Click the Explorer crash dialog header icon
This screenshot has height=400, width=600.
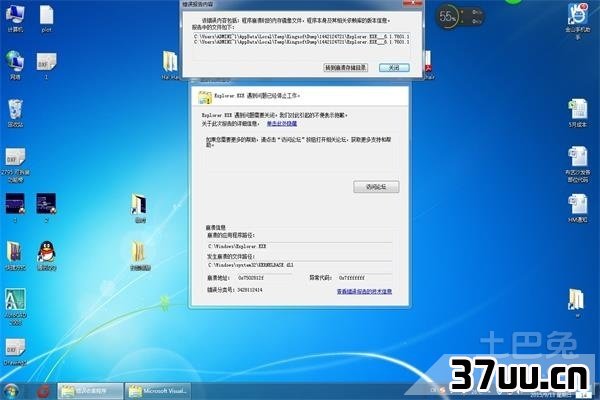click(205, 97)
